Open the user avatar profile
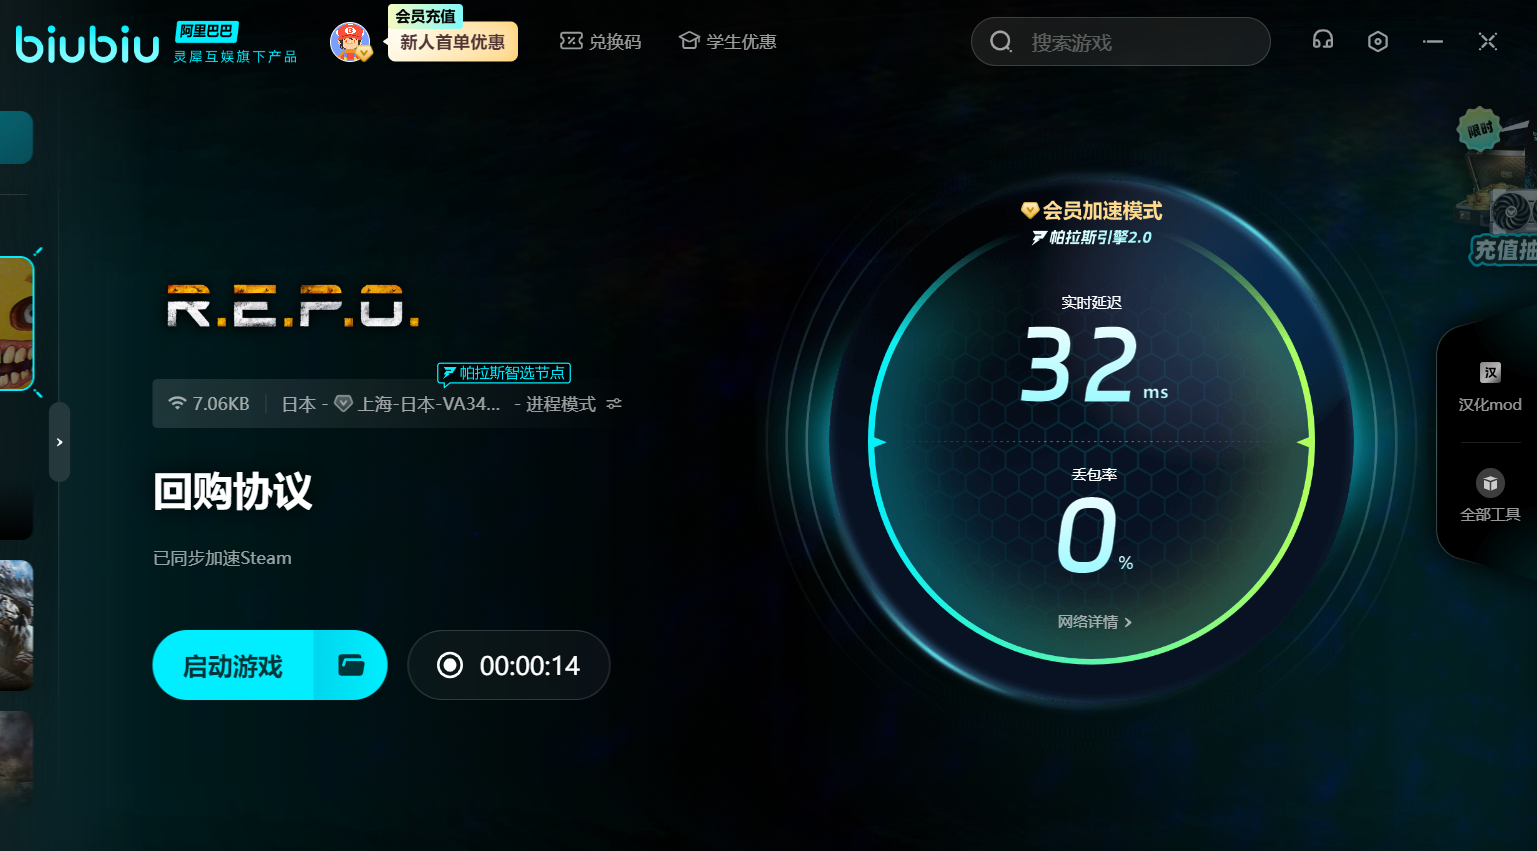Image resolution: width=1537 pixels, height=851 pixels. point(350,42)
